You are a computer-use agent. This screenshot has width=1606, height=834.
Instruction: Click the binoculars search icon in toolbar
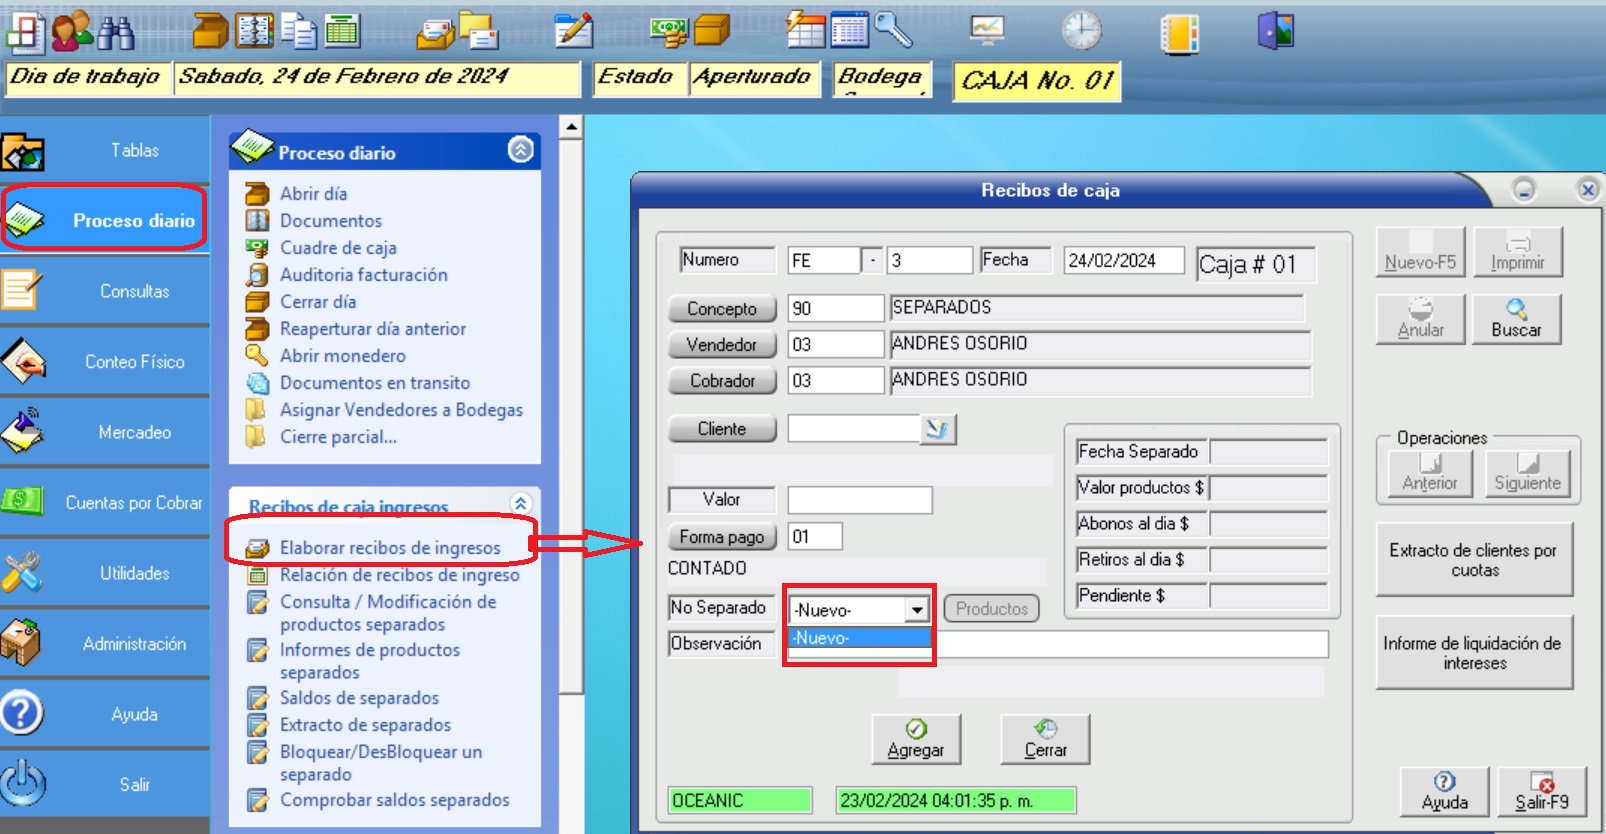click(x=116, y=32)
